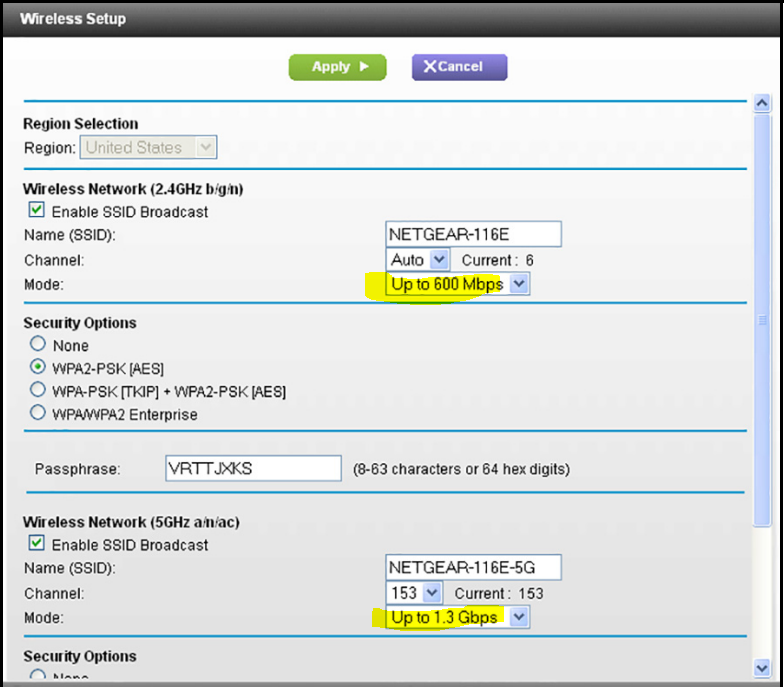This screenshot has width=784, height=687.
Task: Click the 2.4GHz SSID name field
Action: click(x=473, y=235)
